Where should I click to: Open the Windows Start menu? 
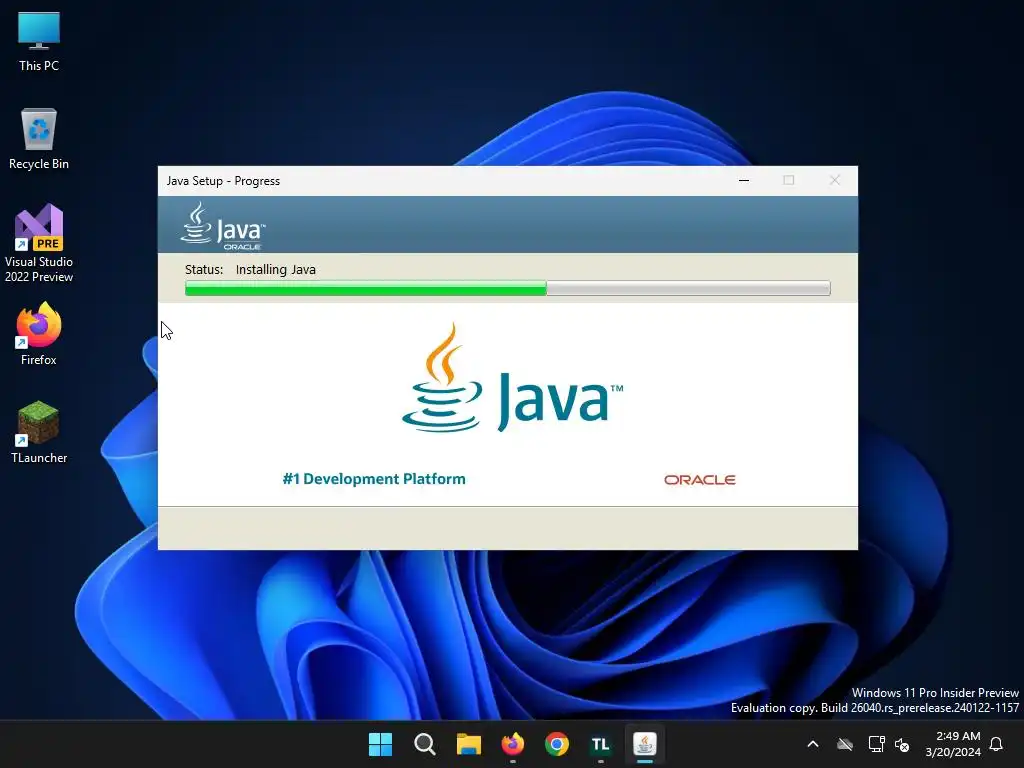380,744
